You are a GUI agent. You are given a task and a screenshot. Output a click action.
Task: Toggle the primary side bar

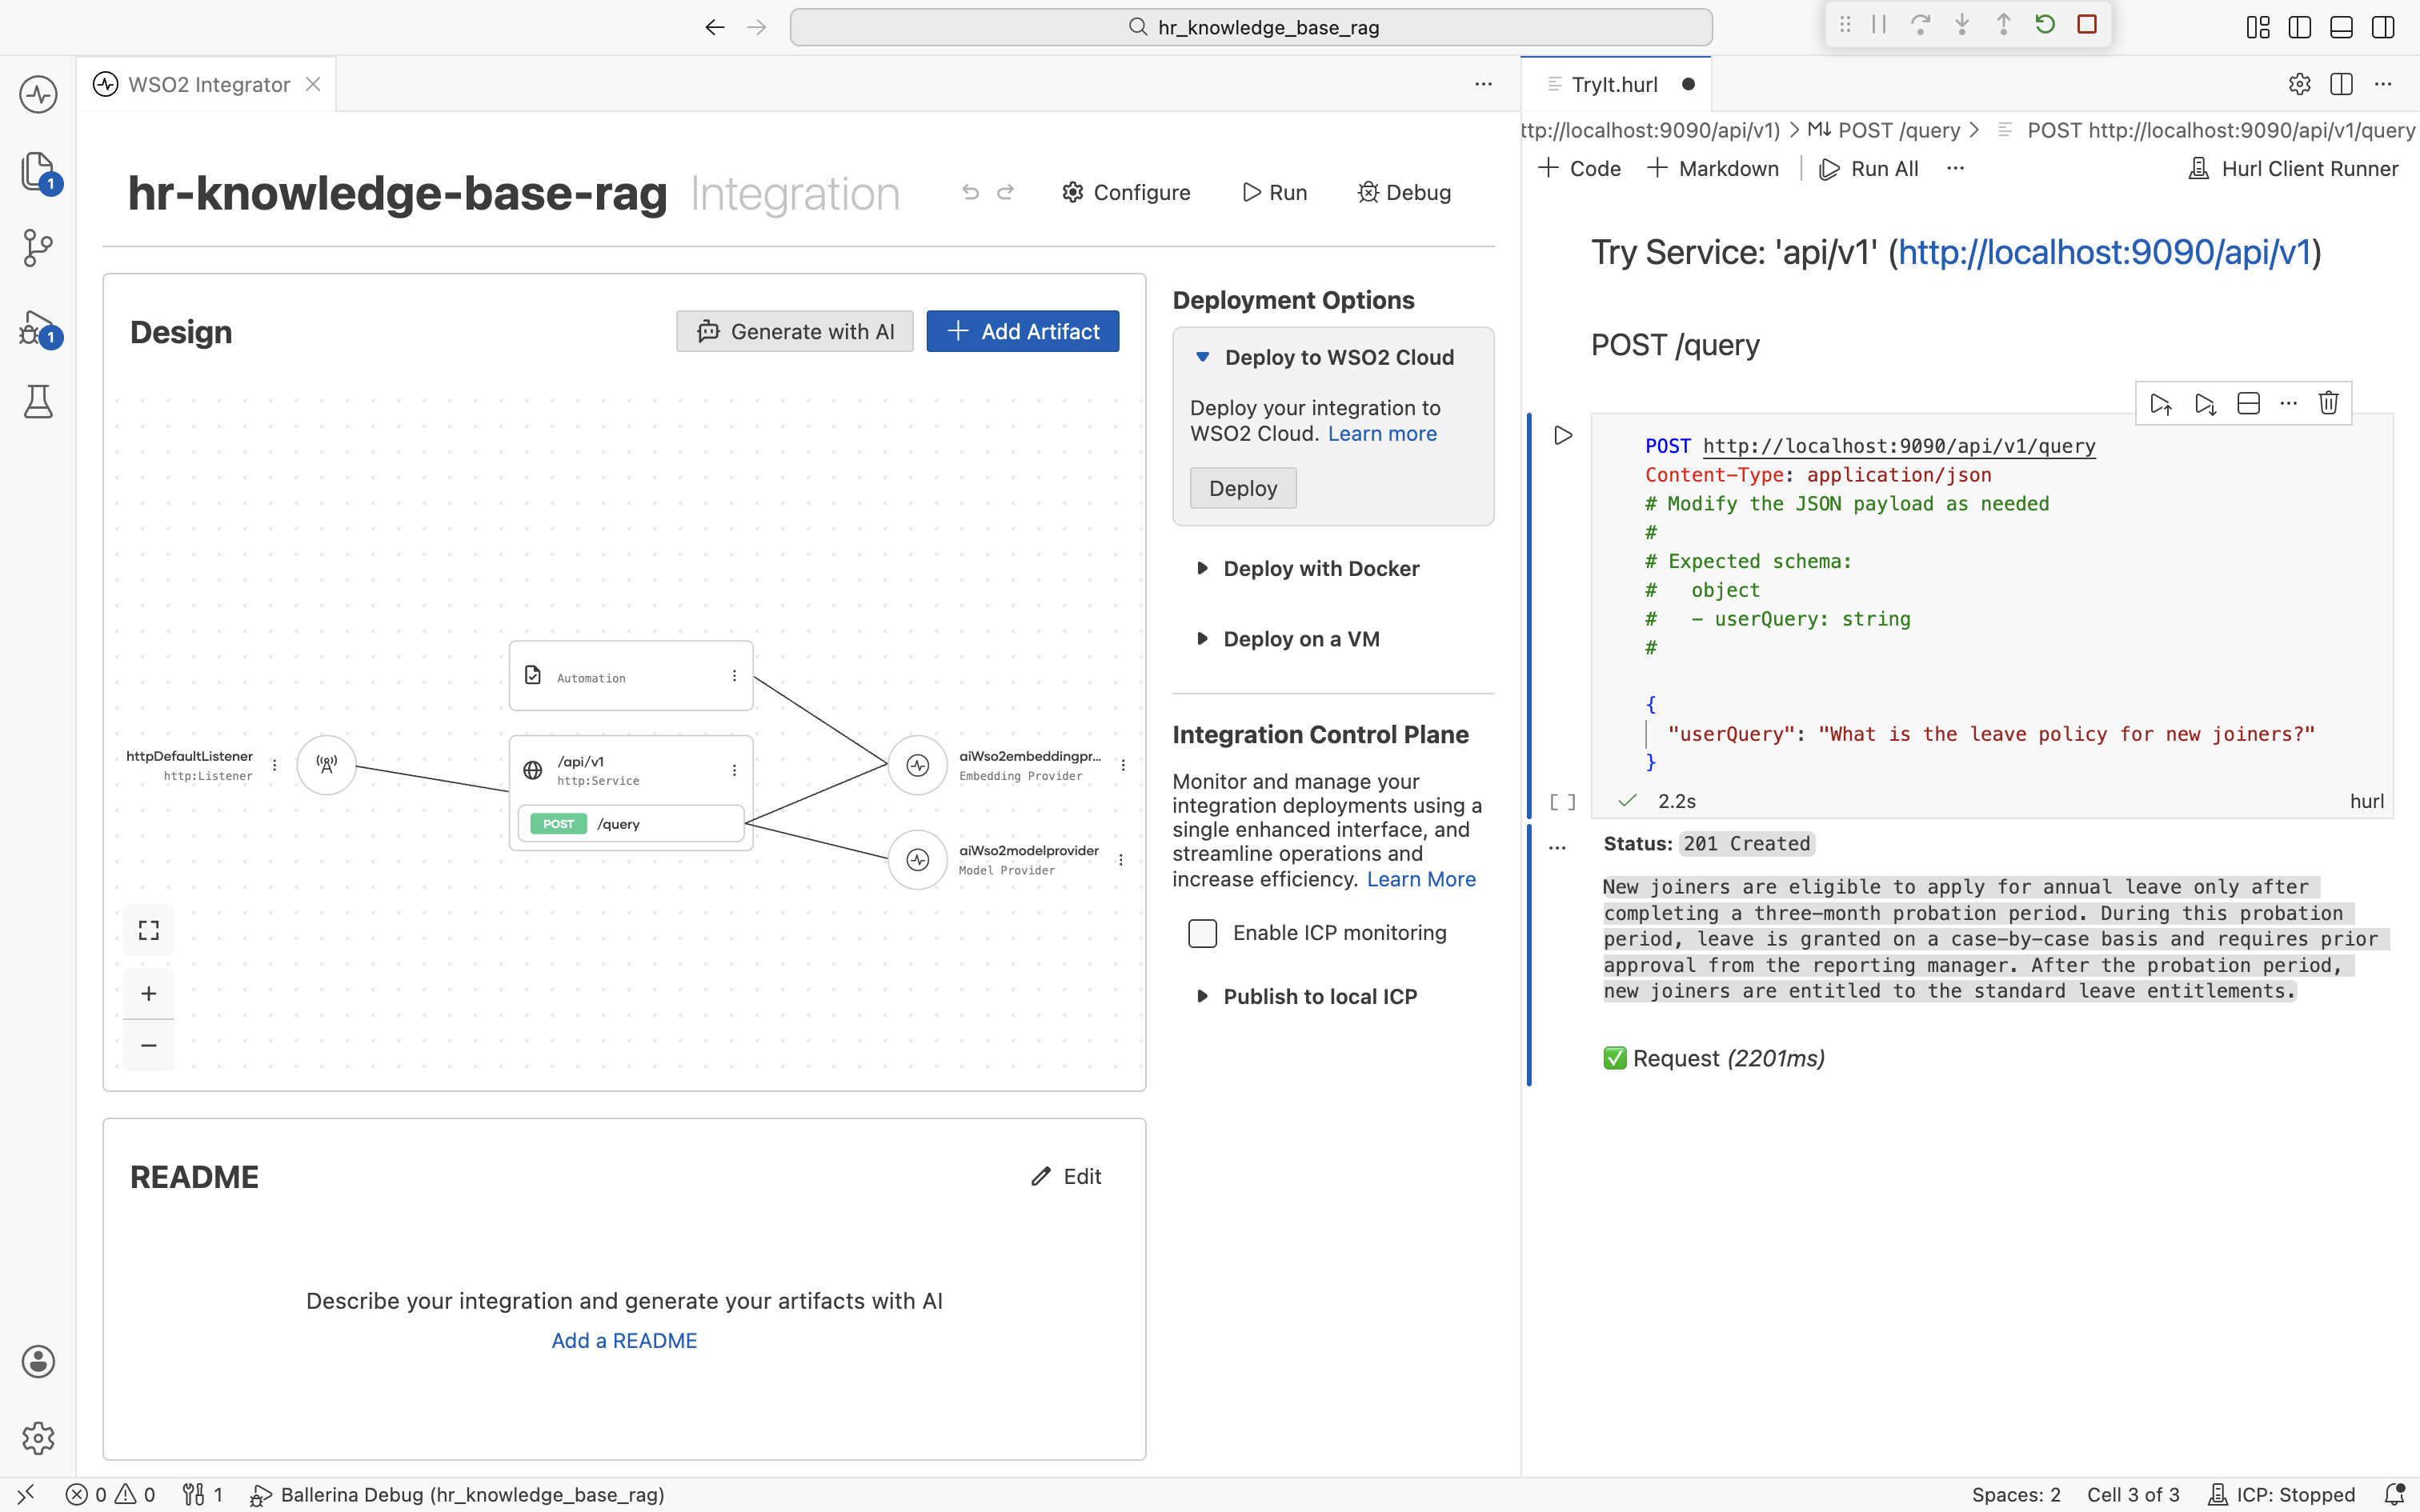[2300, 27]
